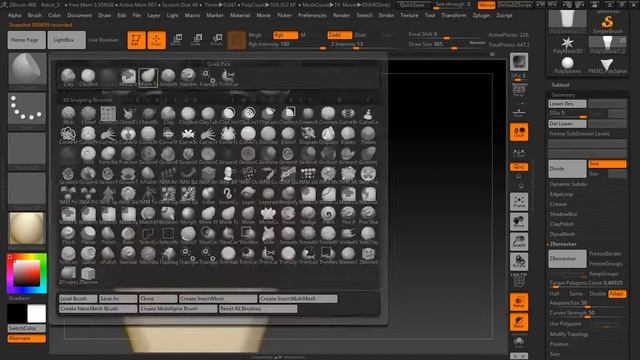Select the Clay brush in Quick Pick row
The image size is (640, 360).
68,77
